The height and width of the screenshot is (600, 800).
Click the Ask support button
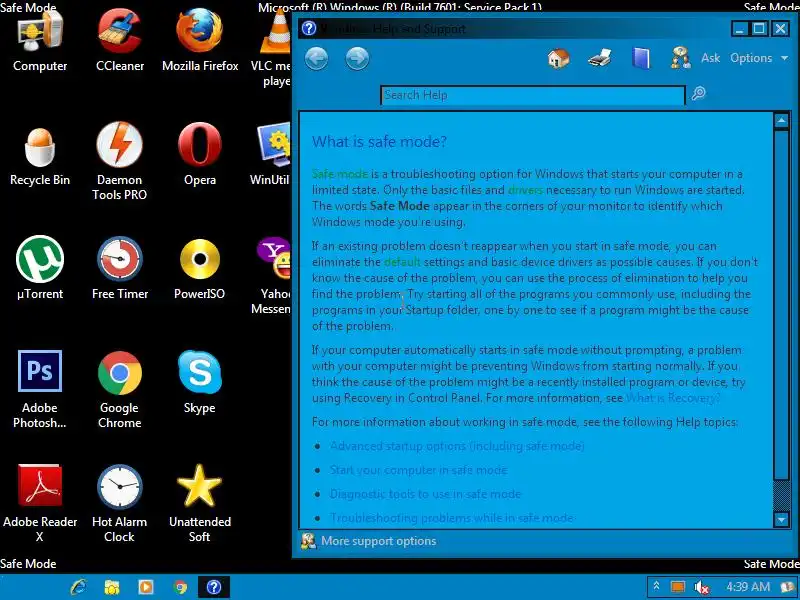coord(695,58)
